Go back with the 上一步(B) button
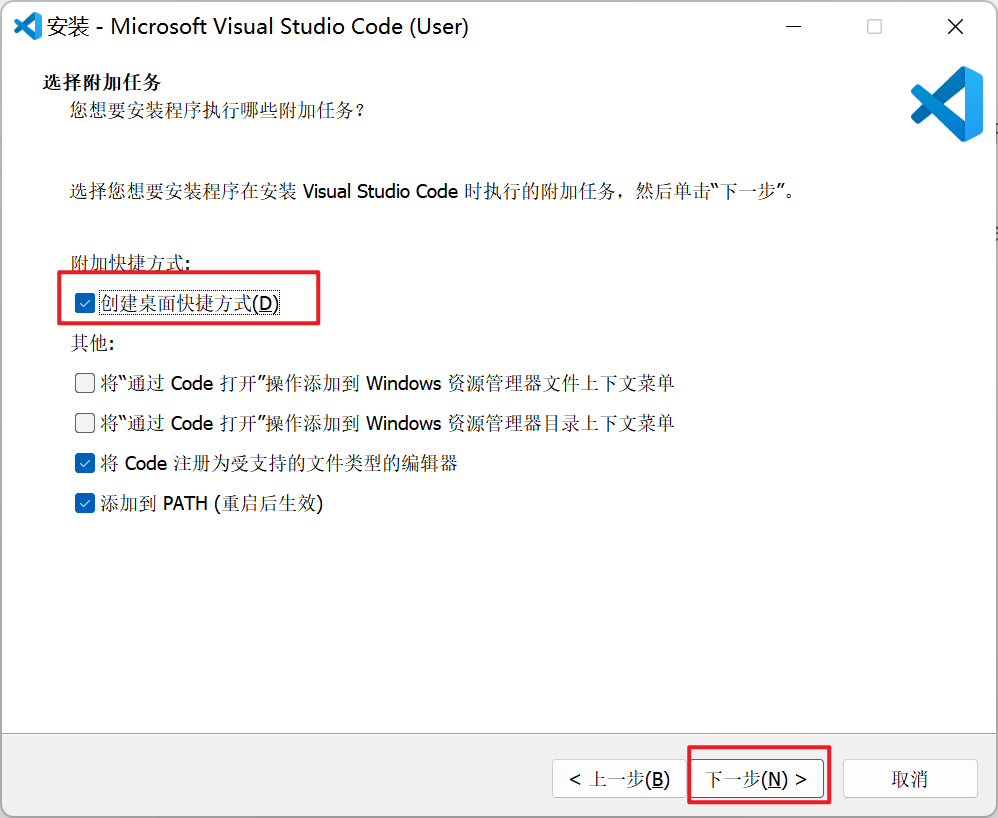 click(619, 779)
